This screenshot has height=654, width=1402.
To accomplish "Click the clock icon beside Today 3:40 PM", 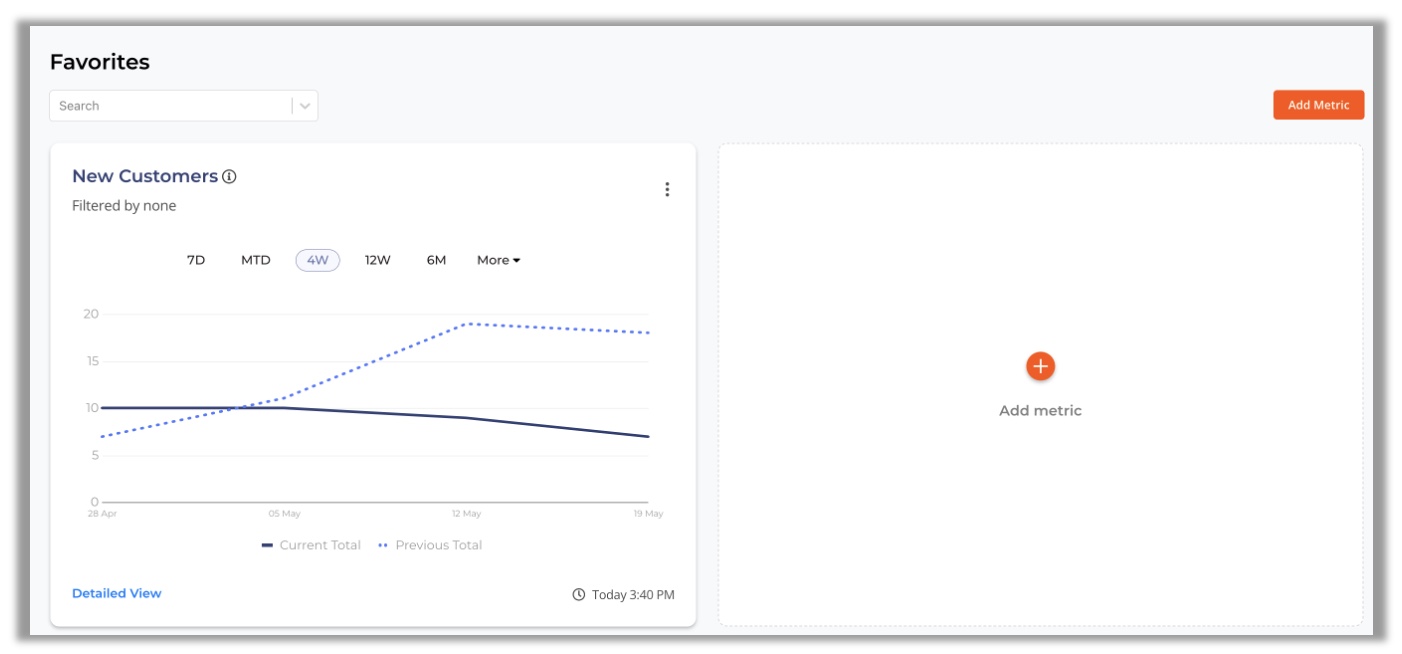I will (x=578, y=595).
